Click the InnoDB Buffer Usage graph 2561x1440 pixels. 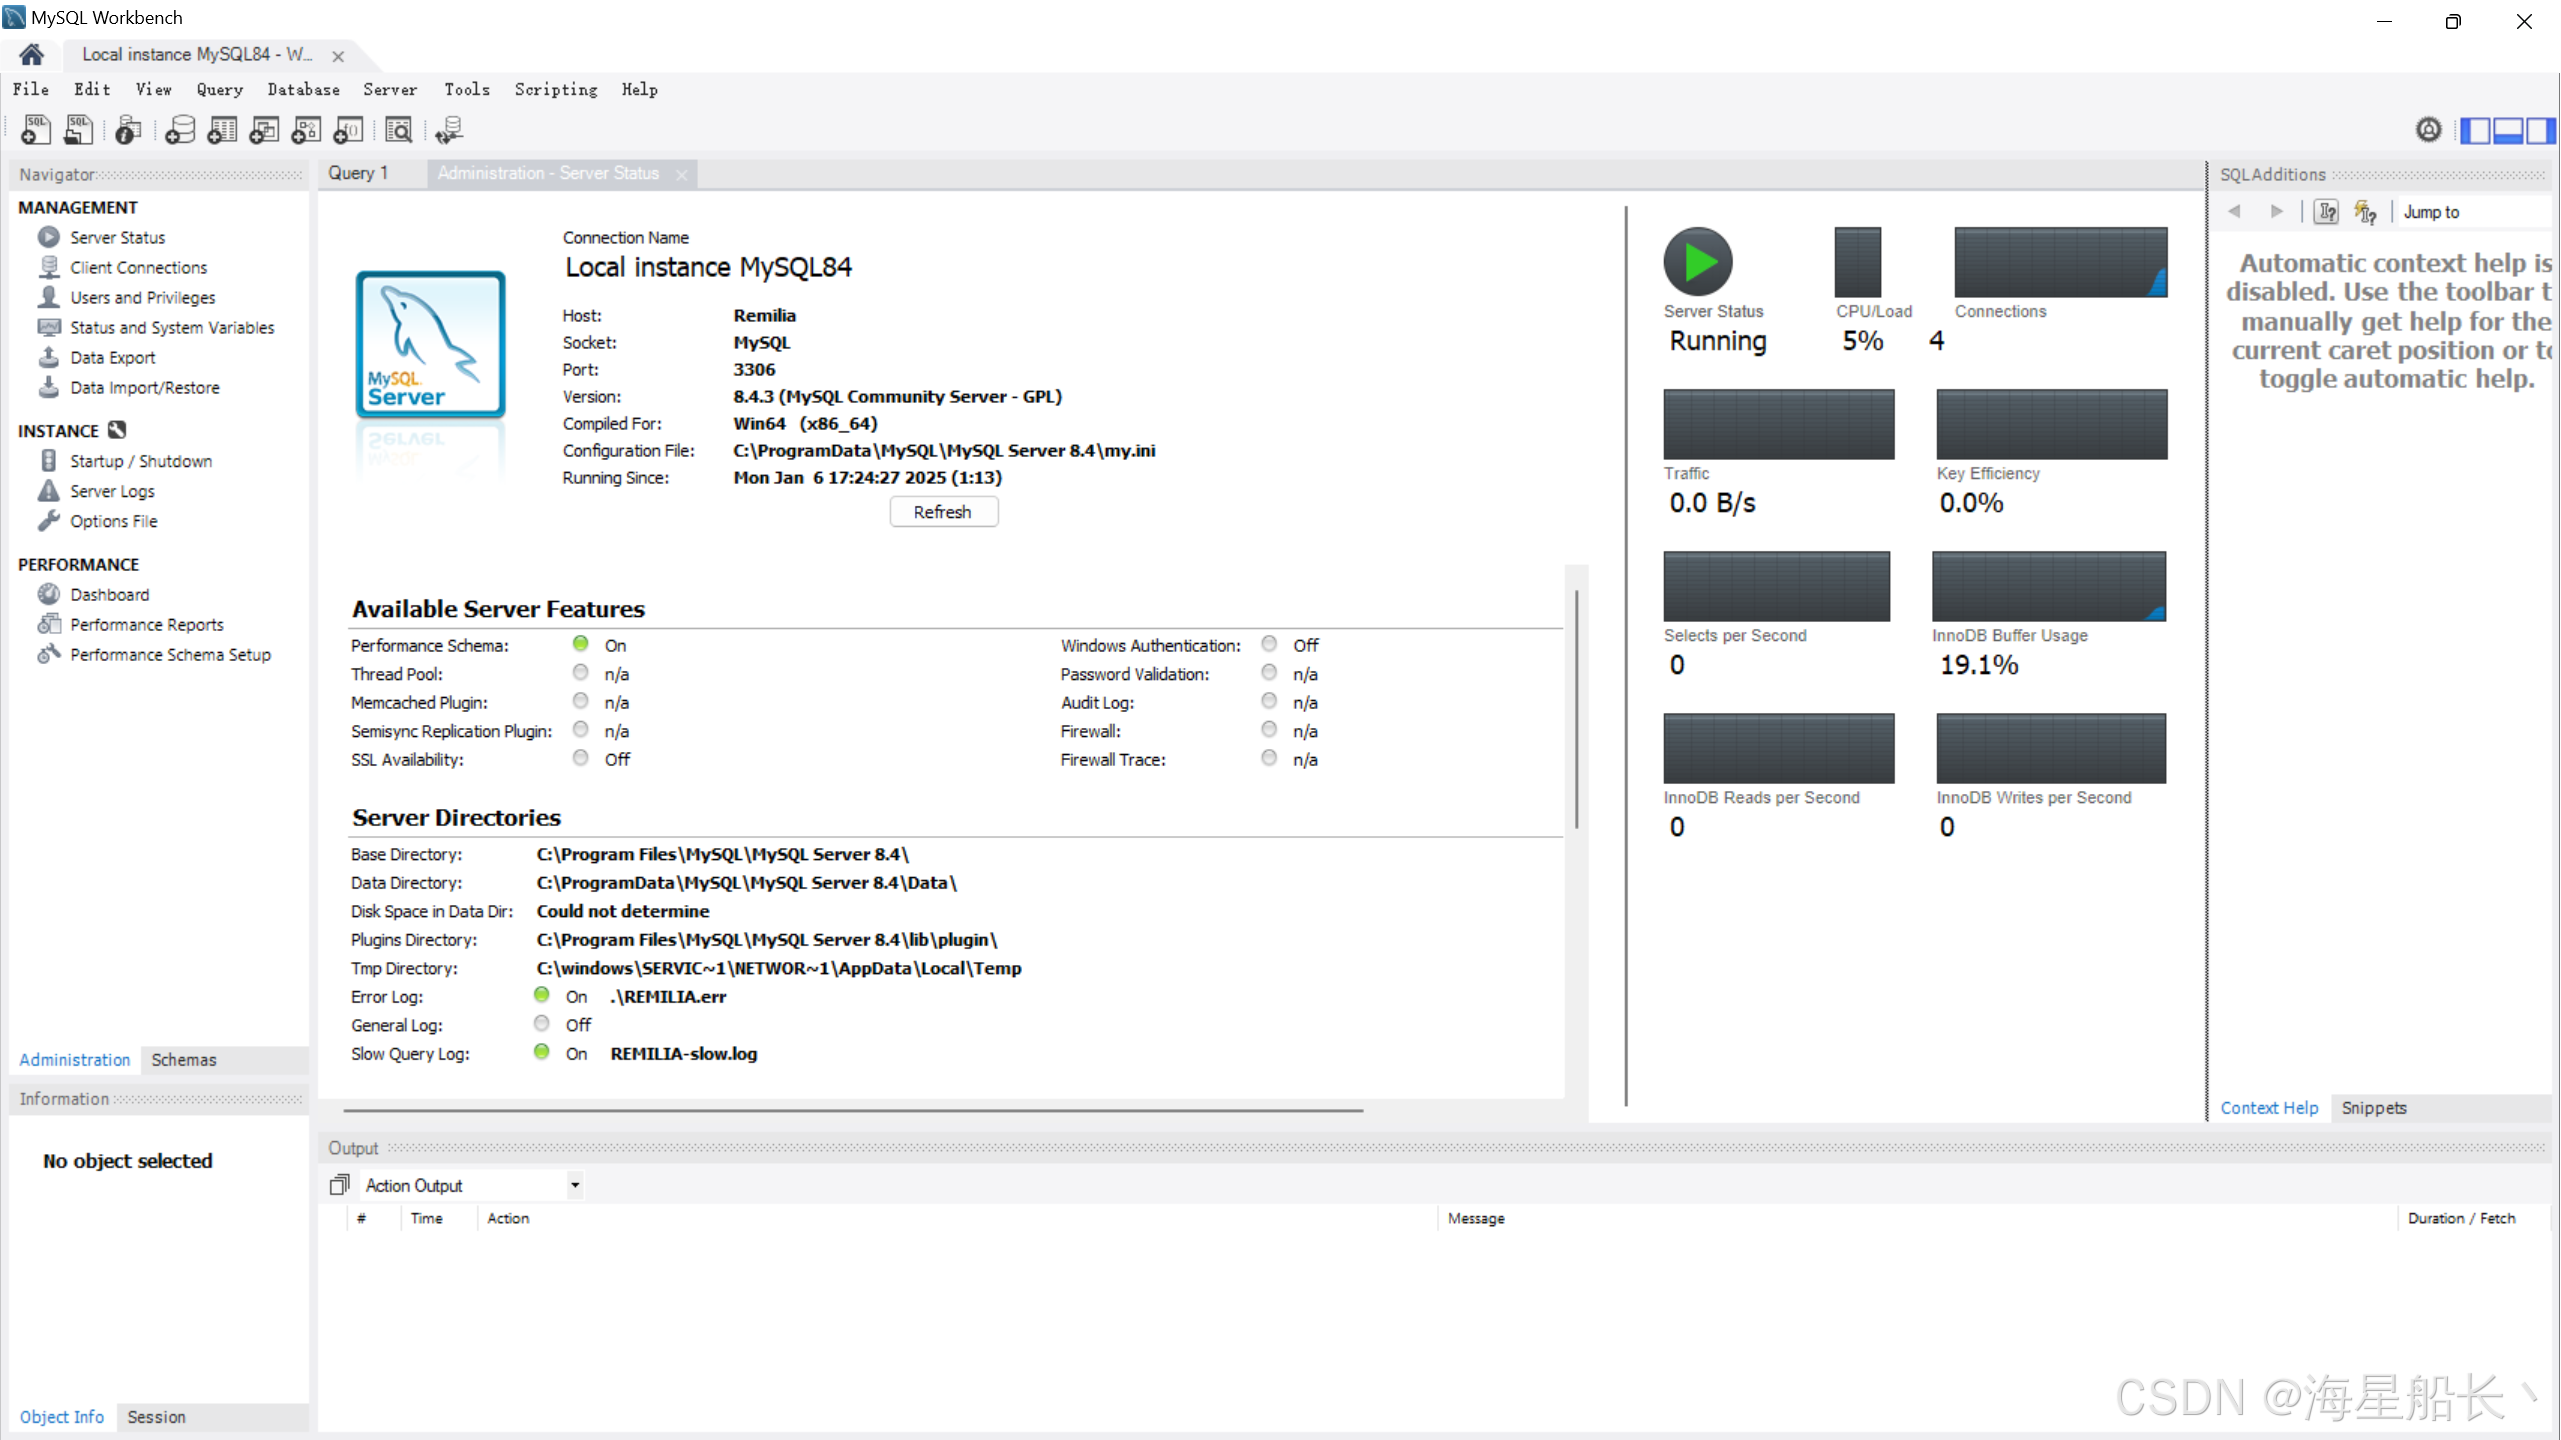pos(2049,586)
